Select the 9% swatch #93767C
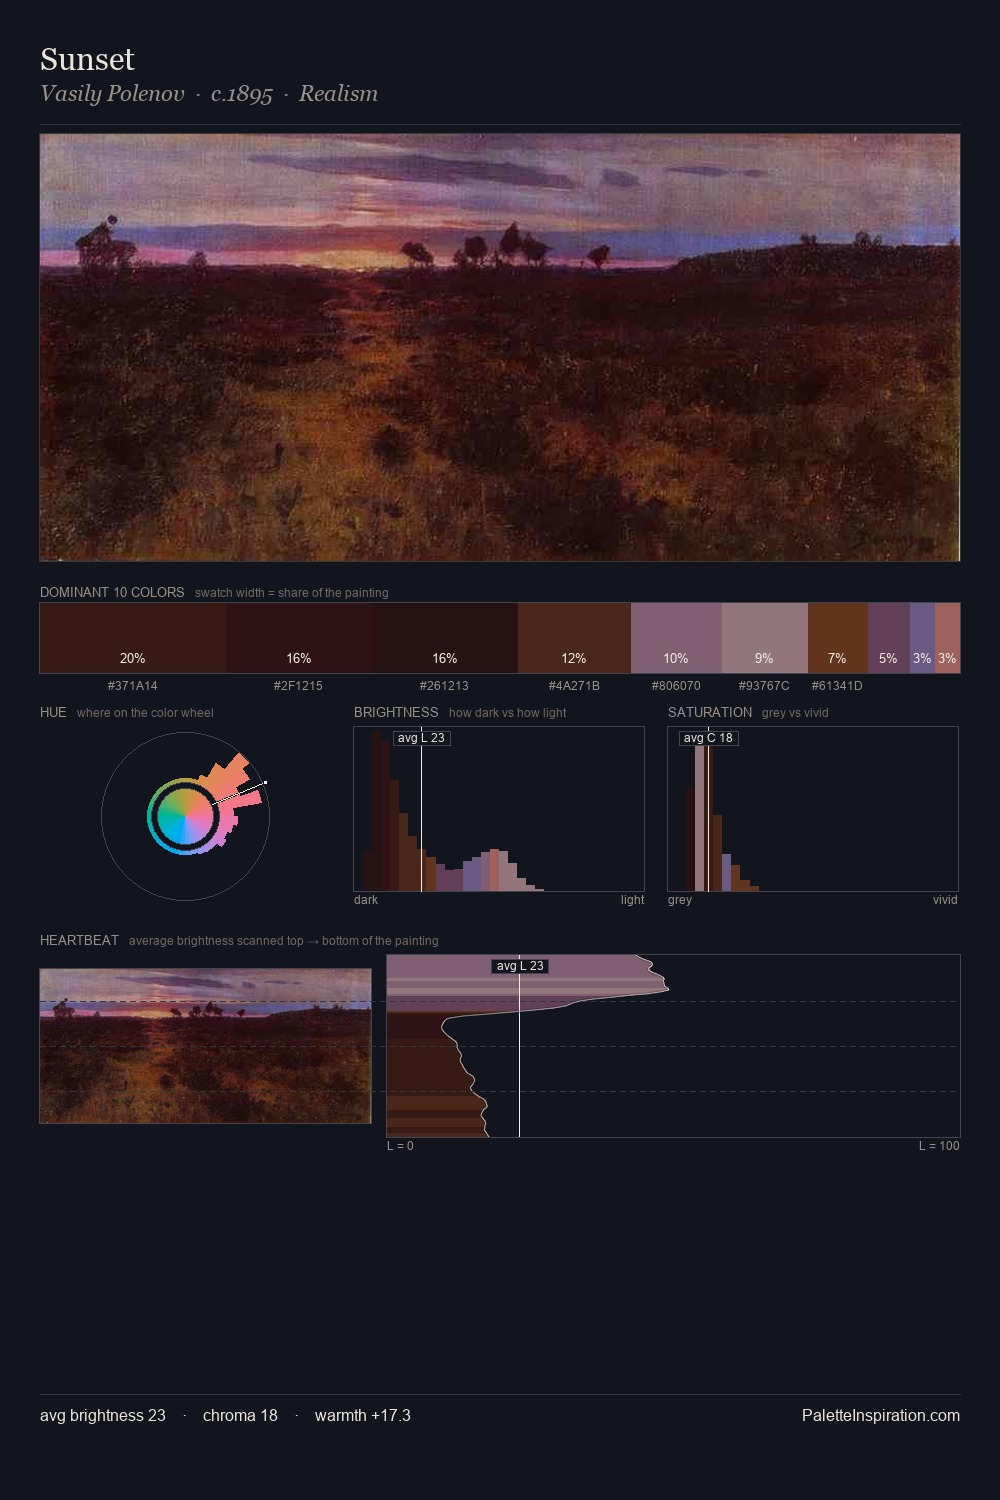The height and width of the screenshot is (1500, 1000). click(765, 638)
